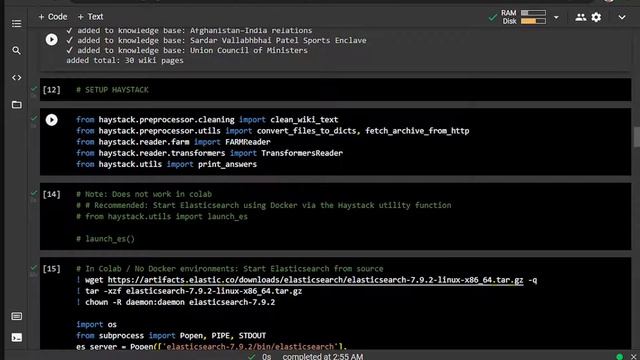Close the bottom status bar

click(633, 357)
